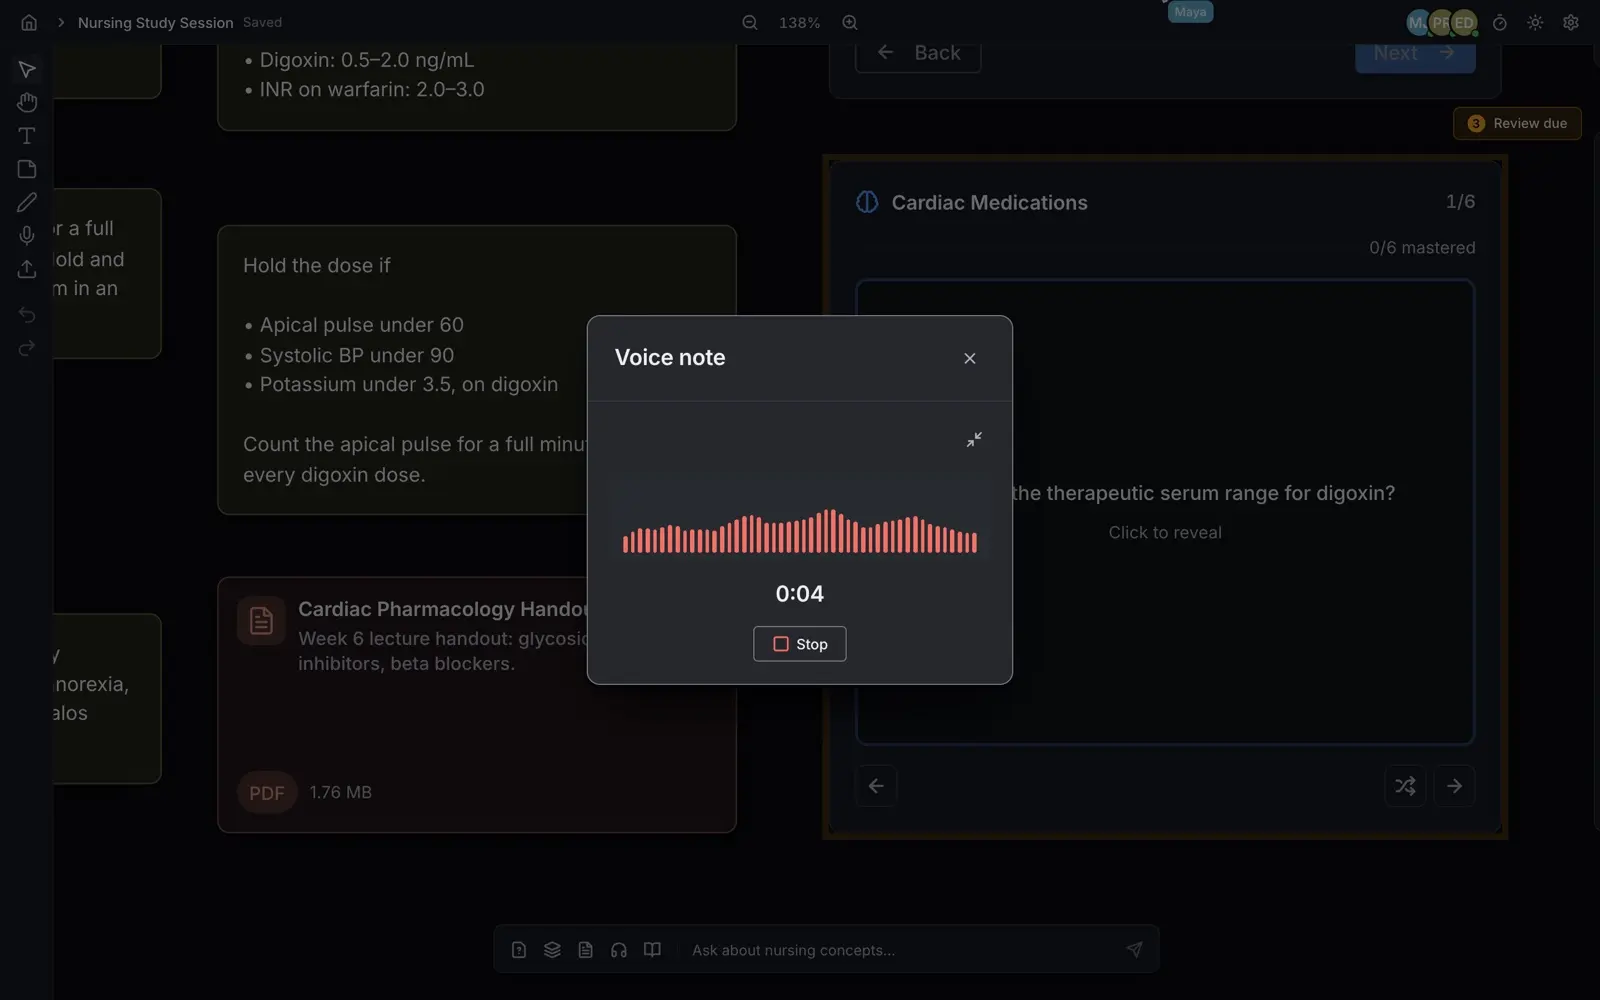
Task: Focus the Ask about nursing concepts field
Action: pos(900,950)
